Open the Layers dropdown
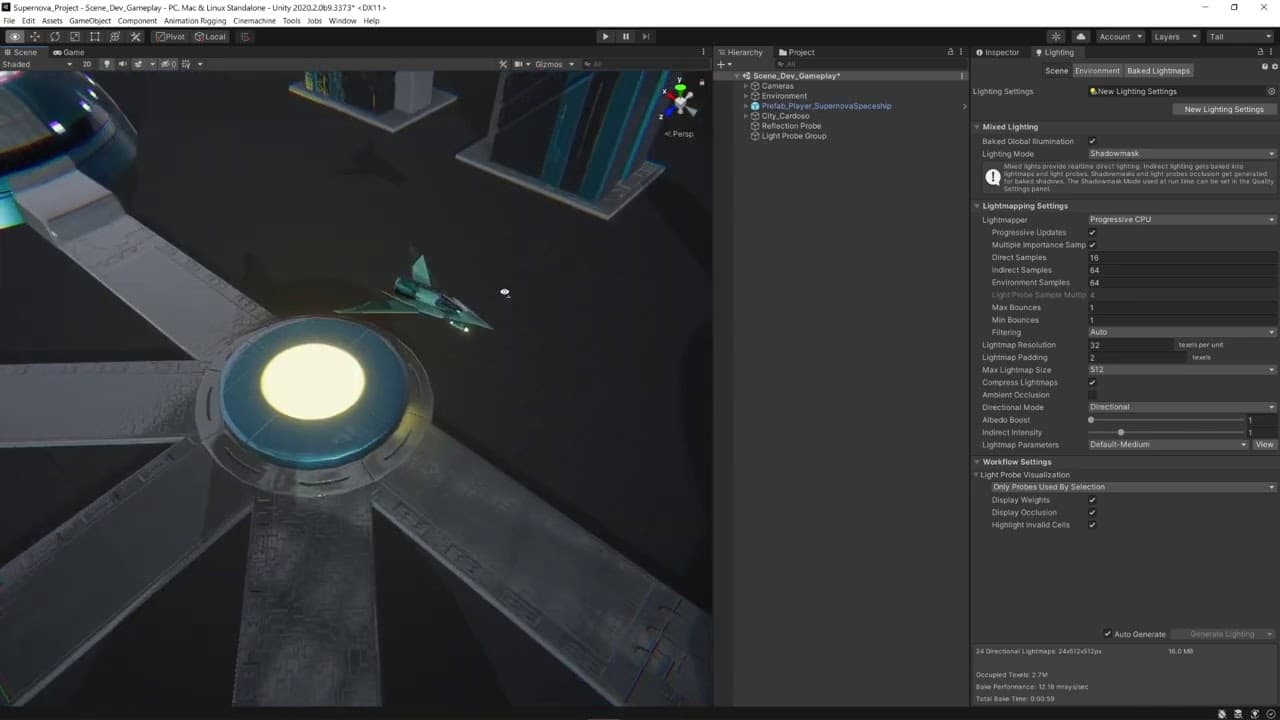This screenshot has height=720, width=1280. (1175, 36)
